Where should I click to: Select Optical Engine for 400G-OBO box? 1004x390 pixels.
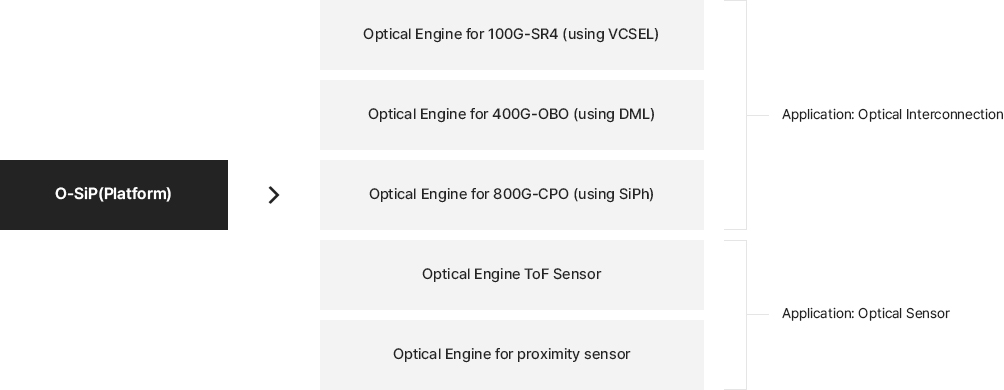512,115
